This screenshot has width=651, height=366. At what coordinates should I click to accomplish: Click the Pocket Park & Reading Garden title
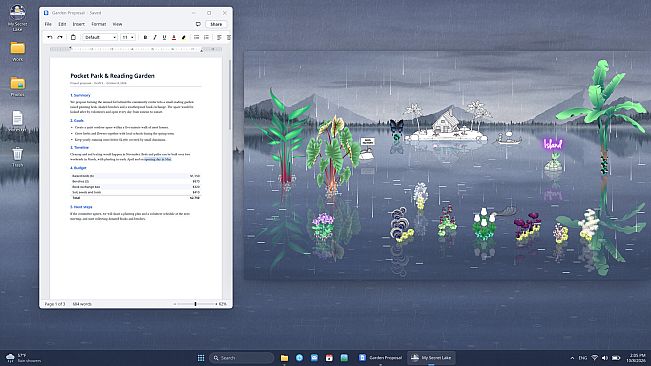[112, 76]
